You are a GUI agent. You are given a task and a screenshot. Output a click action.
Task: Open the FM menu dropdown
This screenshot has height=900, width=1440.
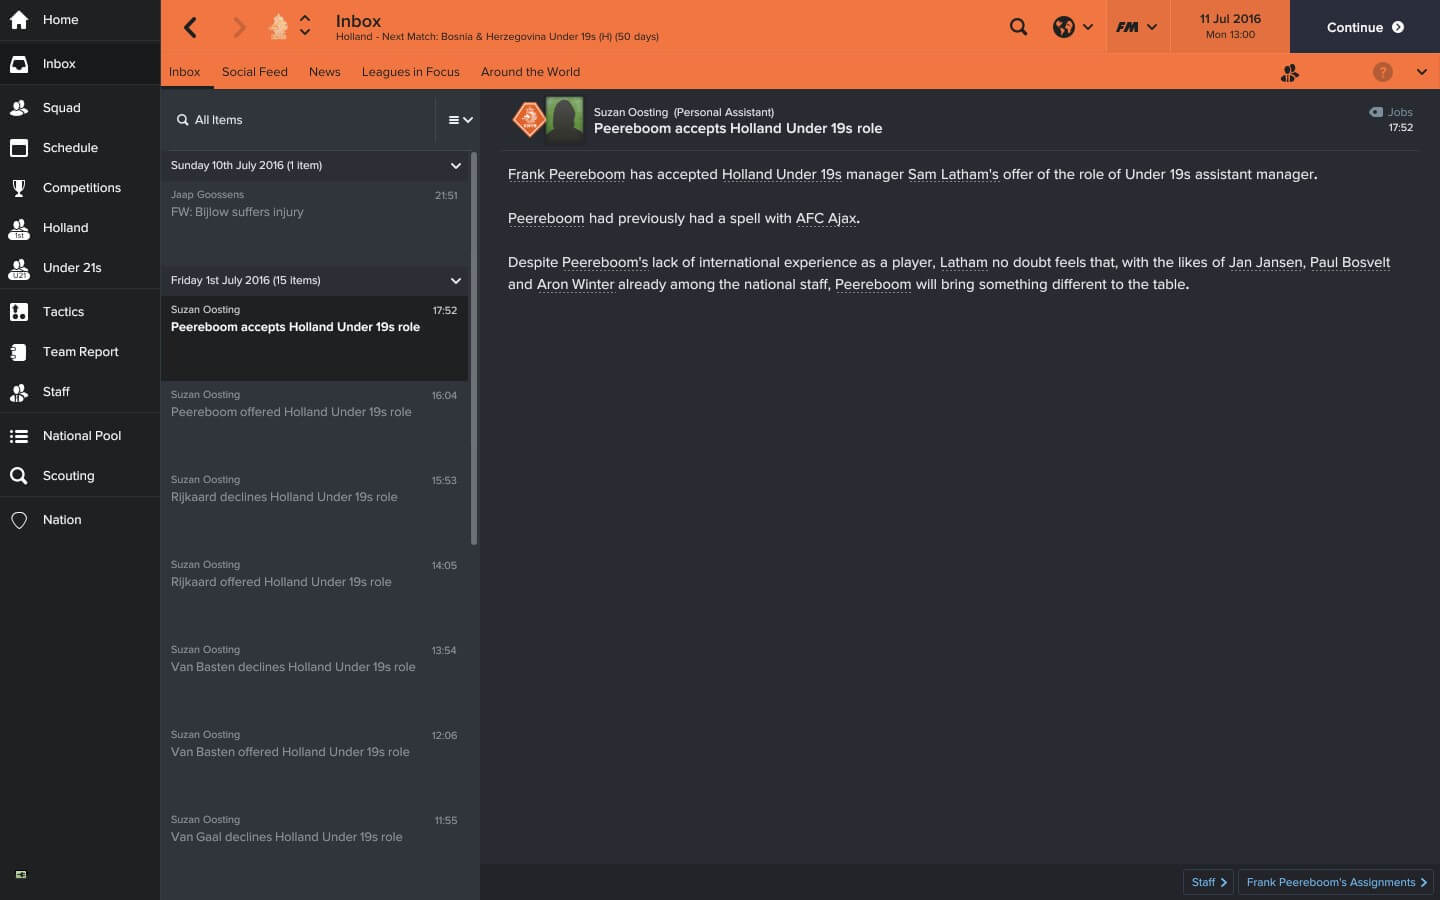pos(1136,27)
